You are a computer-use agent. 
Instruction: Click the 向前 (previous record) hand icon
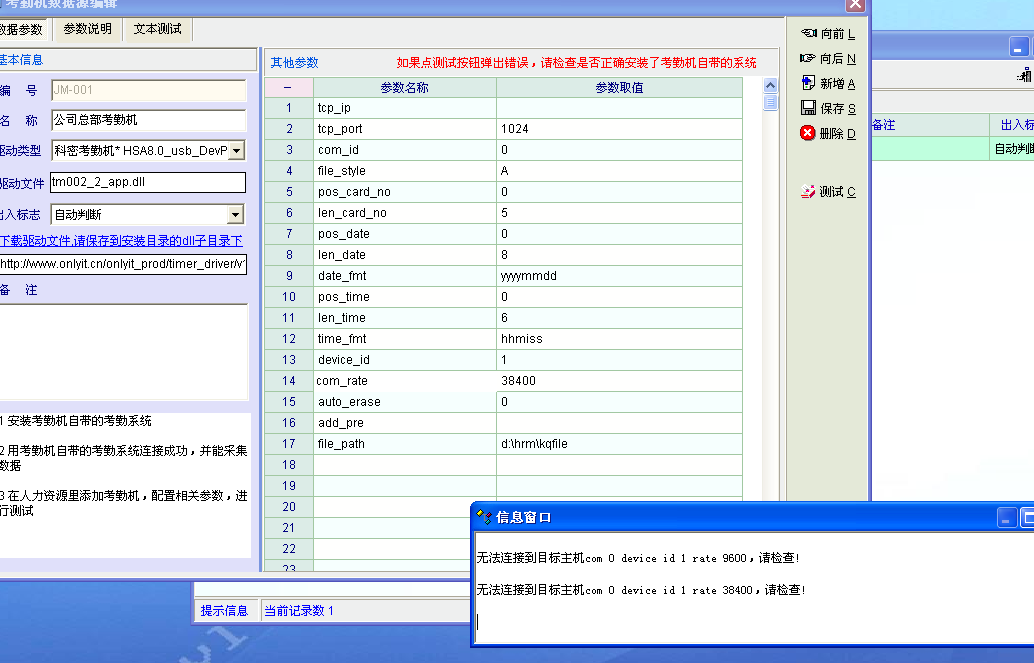coord(809,34)
